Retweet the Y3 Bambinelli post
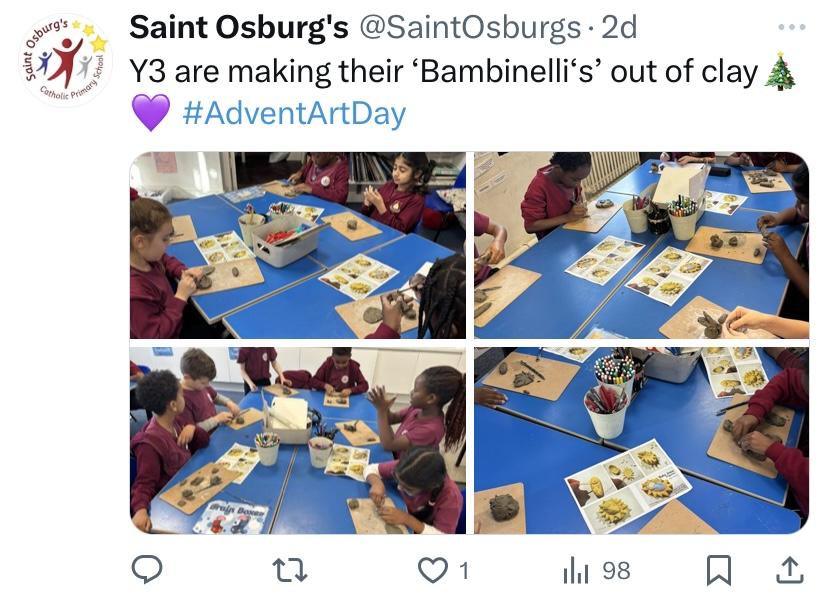 [289, 570]
